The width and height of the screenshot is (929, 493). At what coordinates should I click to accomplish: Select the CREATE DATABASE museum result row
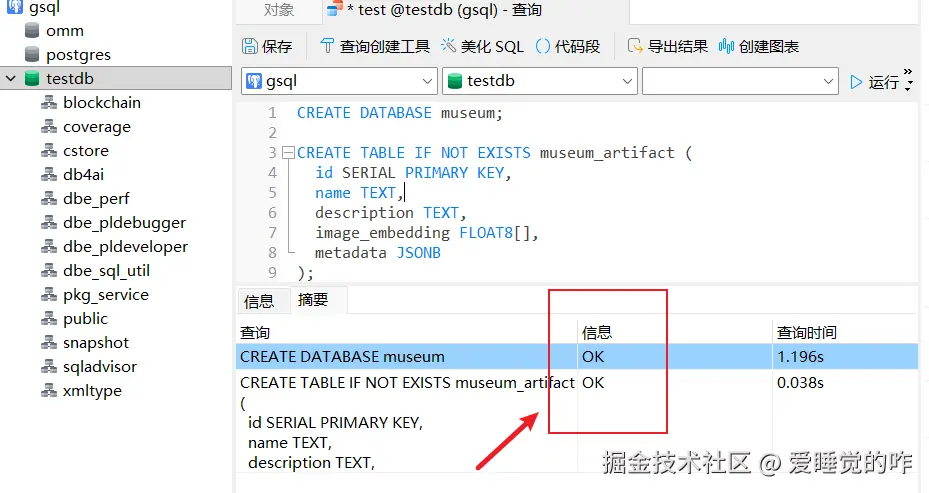576,357
